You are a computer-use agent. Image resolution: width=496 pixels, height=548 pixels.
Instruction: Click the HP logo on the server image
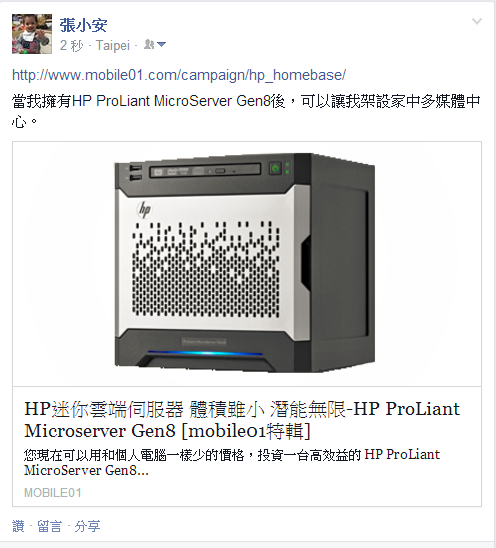point(144,209)
